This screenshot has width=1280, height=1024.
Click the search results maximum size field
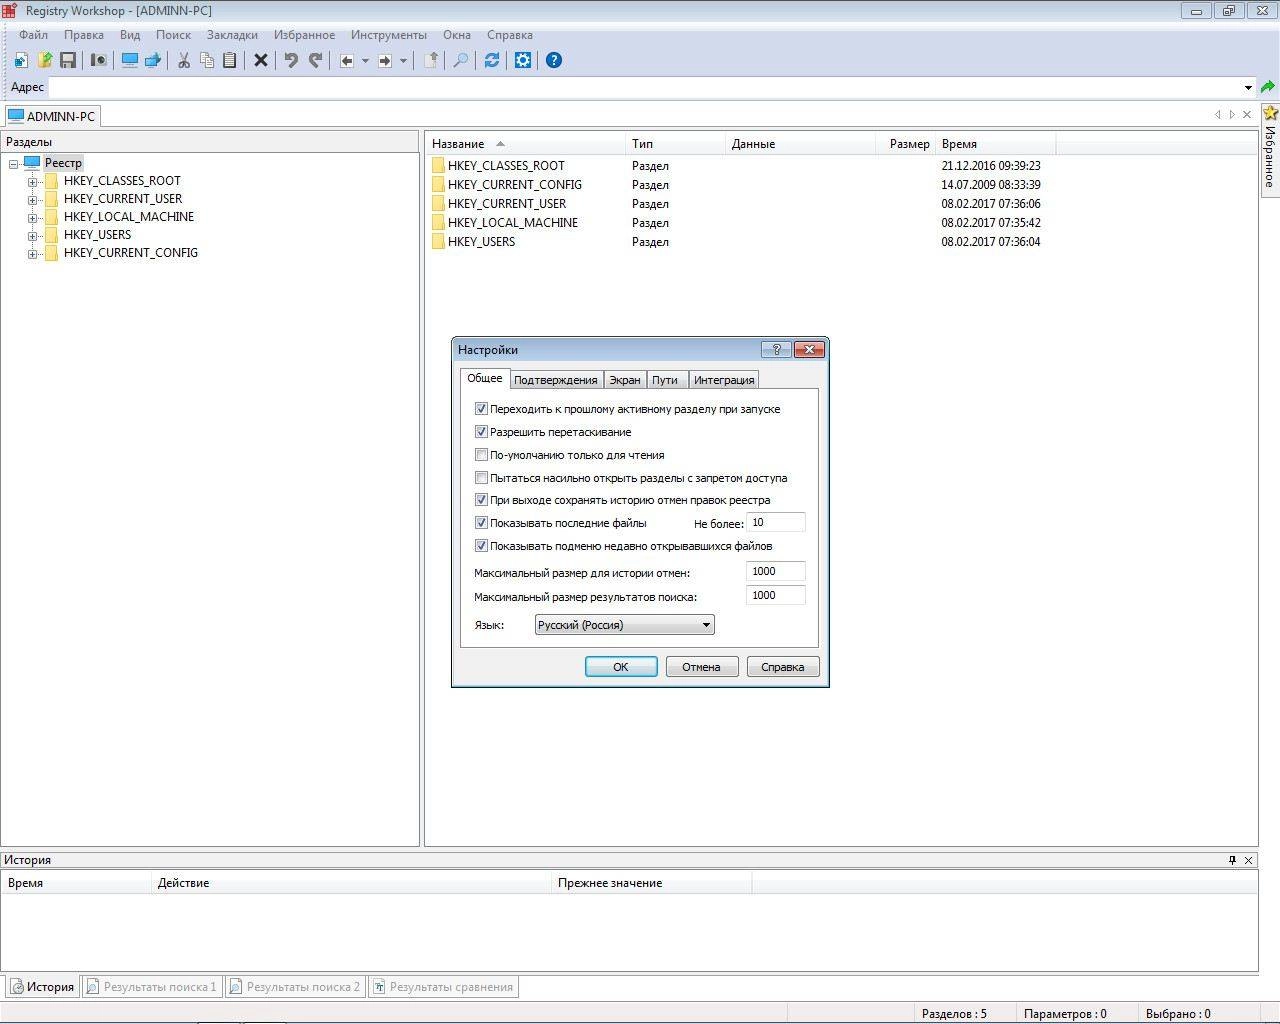pos(775,596)
